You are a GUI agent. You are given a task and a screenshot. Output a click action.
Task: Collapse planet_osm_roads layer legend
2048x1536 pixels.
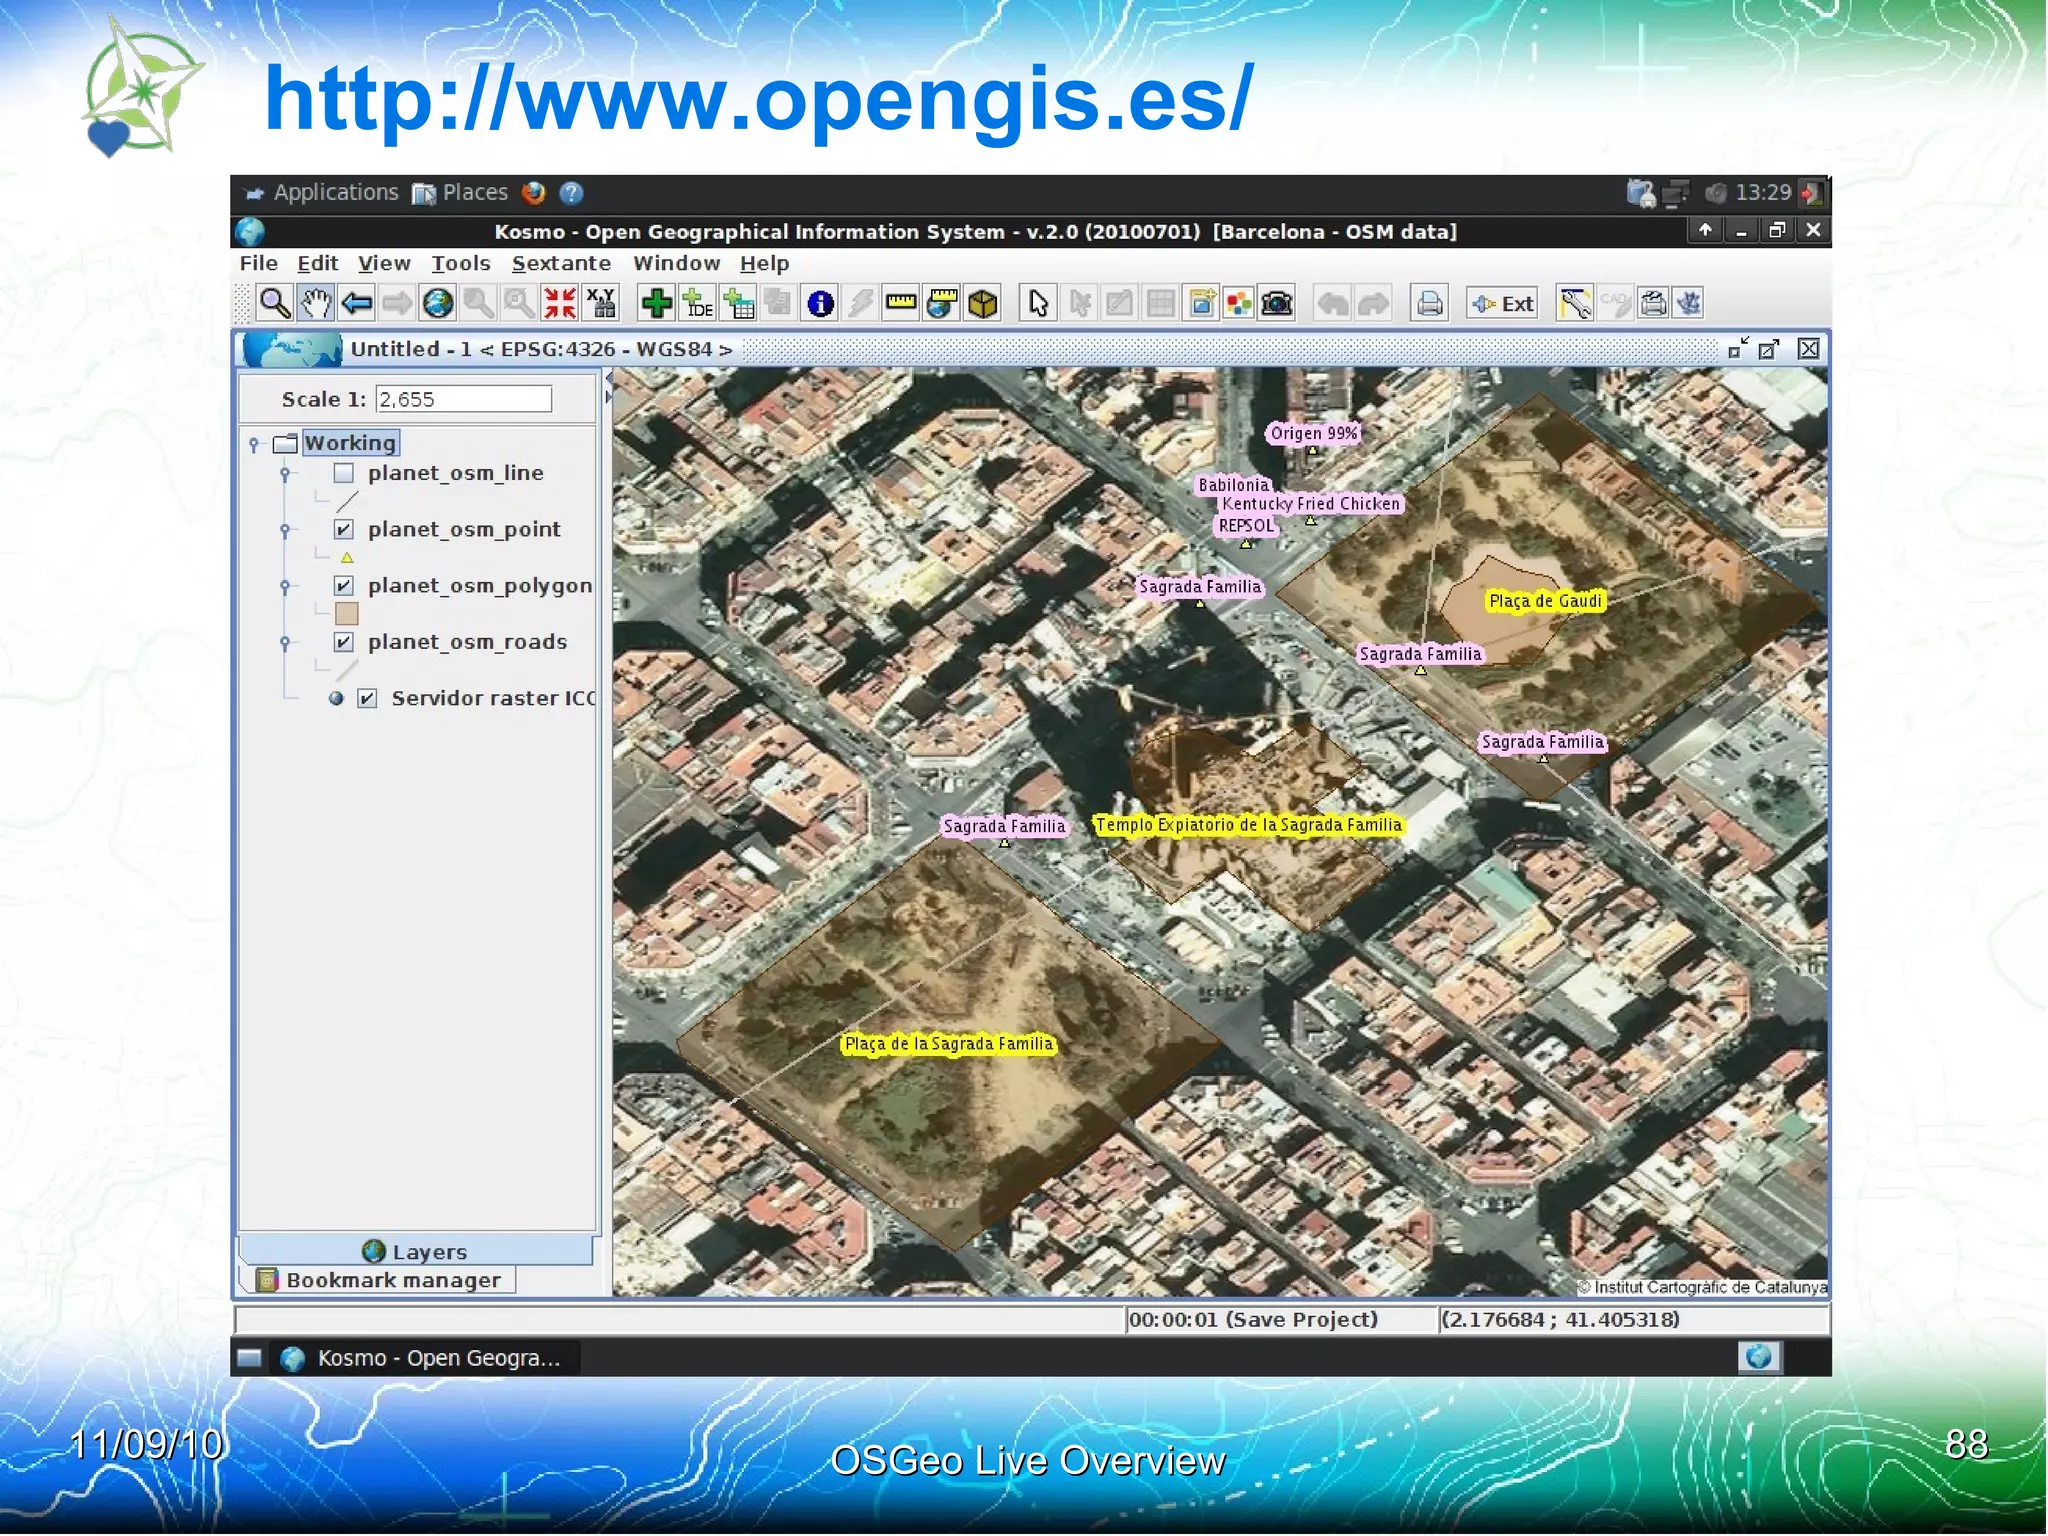pos(285,641)
